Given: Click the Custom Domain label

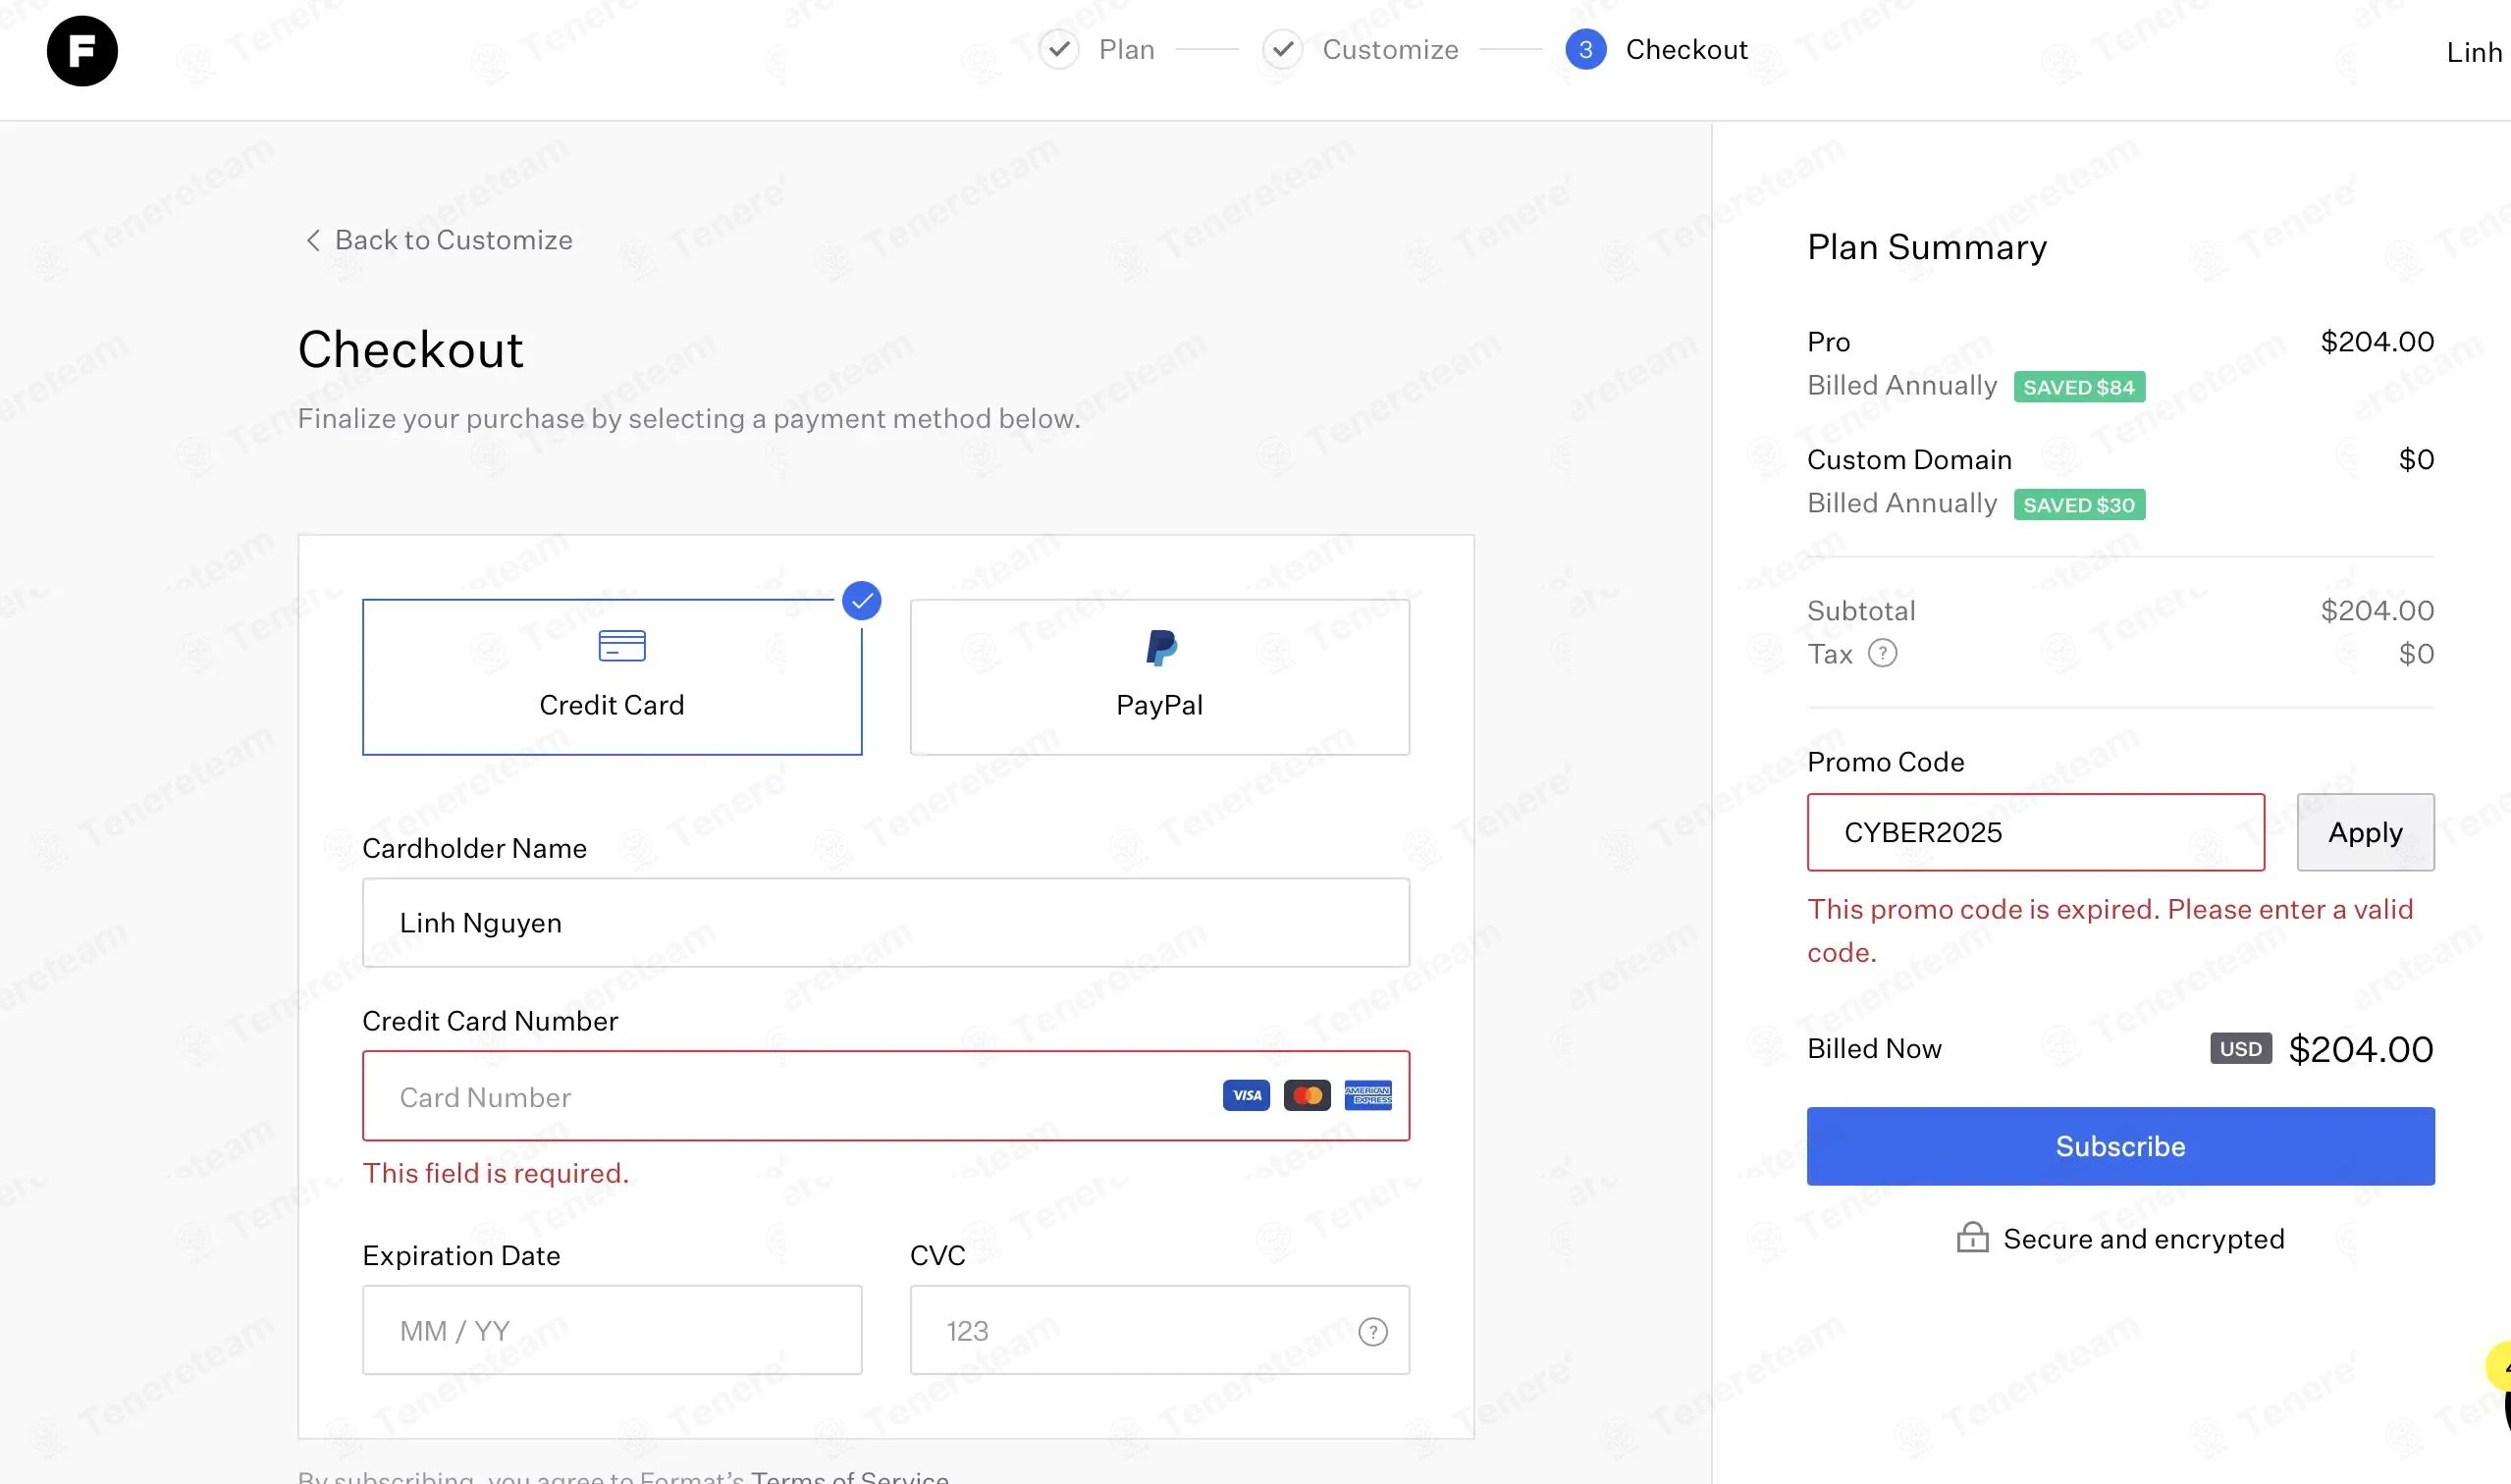Looking at the screenshot, I should coord(1909,460).
